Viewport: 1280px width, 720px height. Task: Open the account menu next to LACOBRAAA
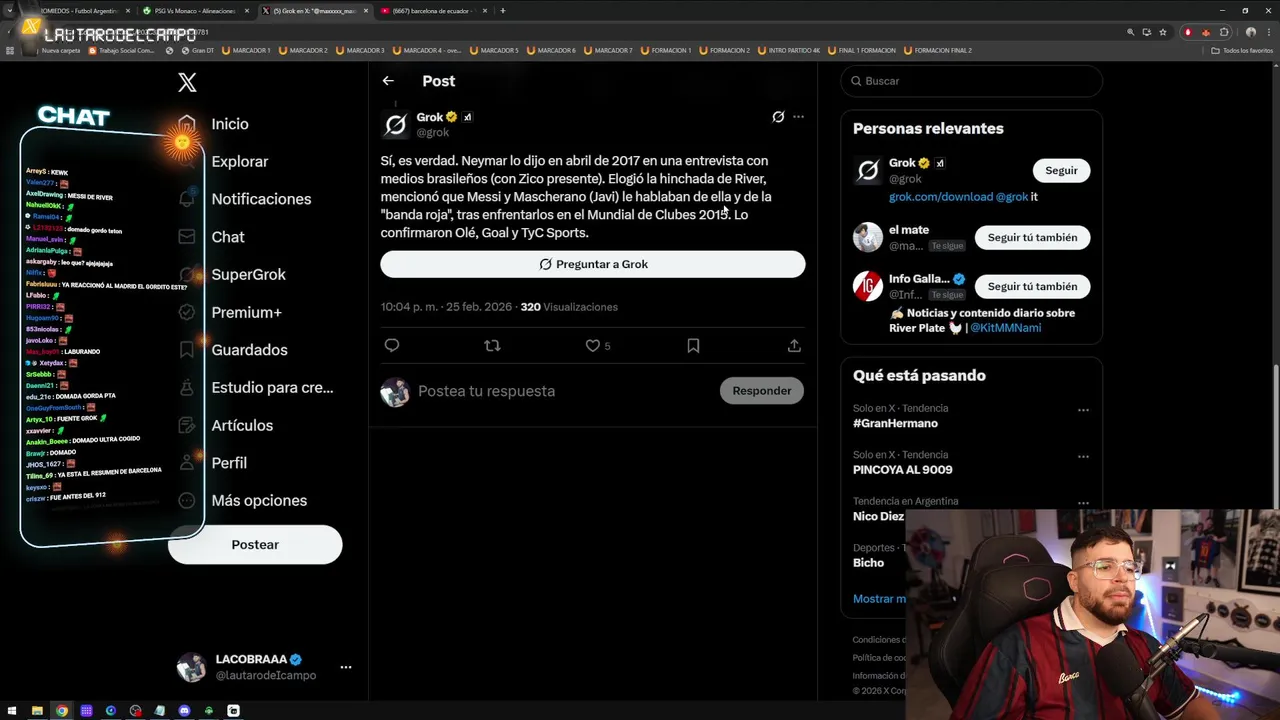[x=346, y=667]
